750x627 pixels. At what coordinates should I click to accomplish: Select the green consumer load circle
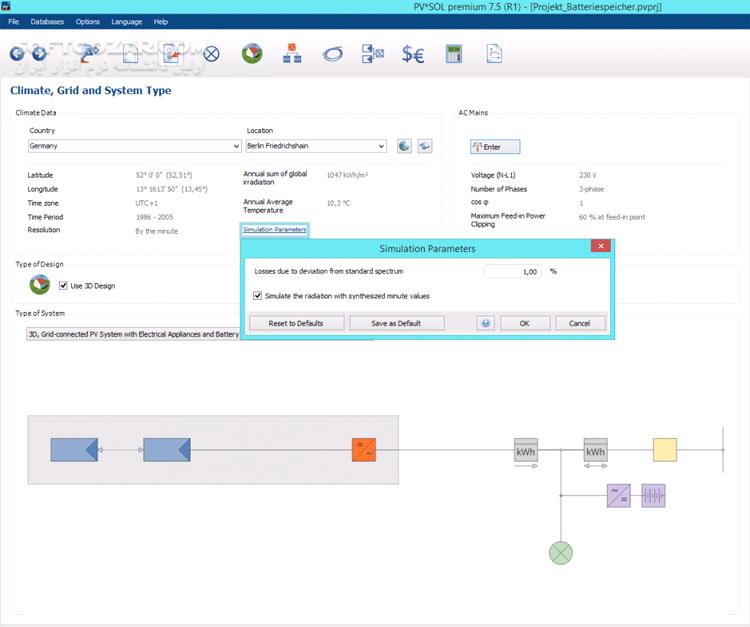click(561, 553)
